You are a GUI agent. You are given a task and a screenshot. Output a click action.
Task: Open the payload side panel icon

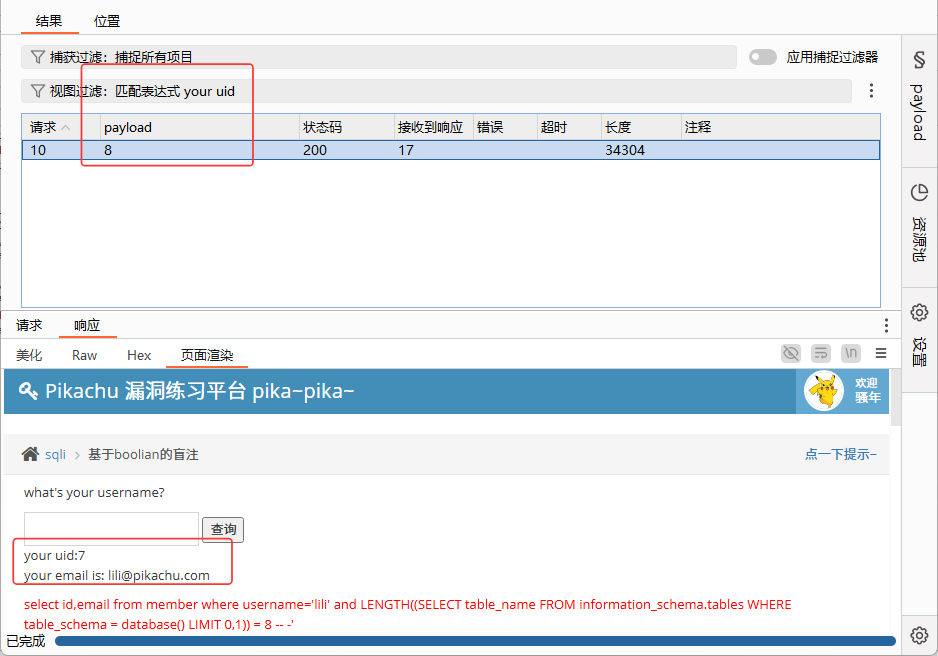click(x=919, y=60)
